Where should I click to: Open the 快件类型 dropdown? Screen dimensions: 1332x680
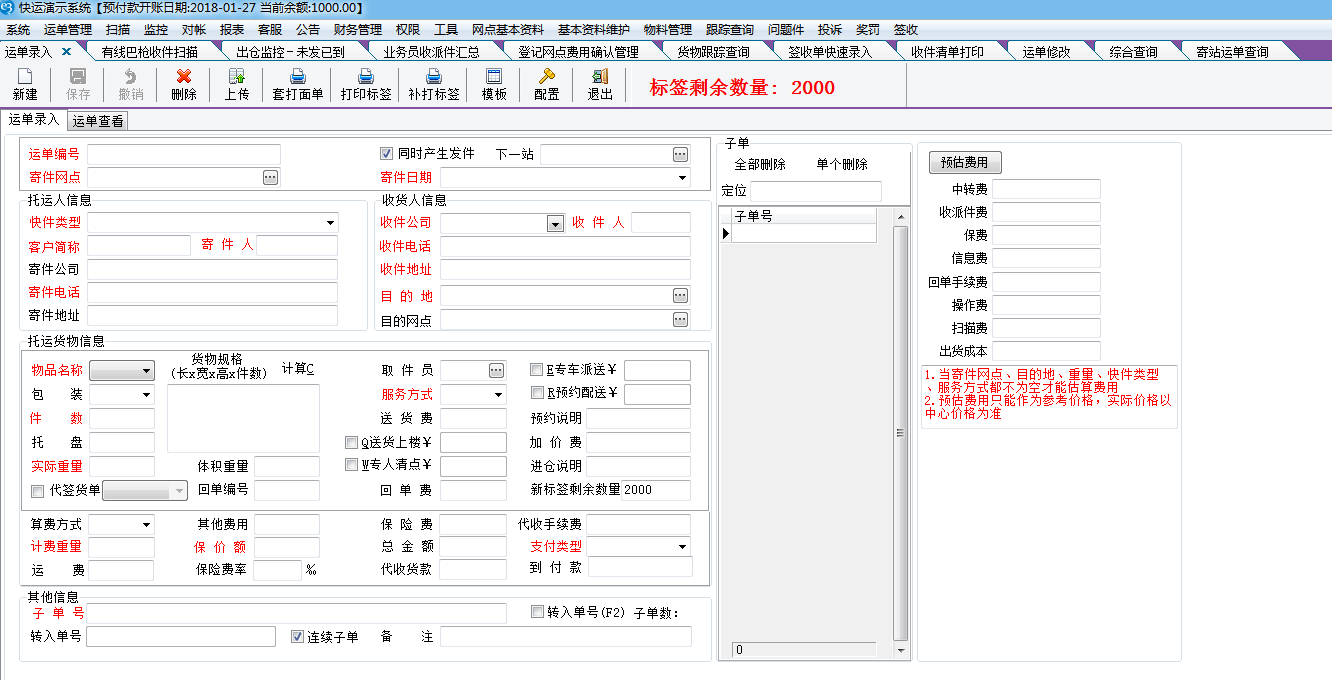pos(330,222)
